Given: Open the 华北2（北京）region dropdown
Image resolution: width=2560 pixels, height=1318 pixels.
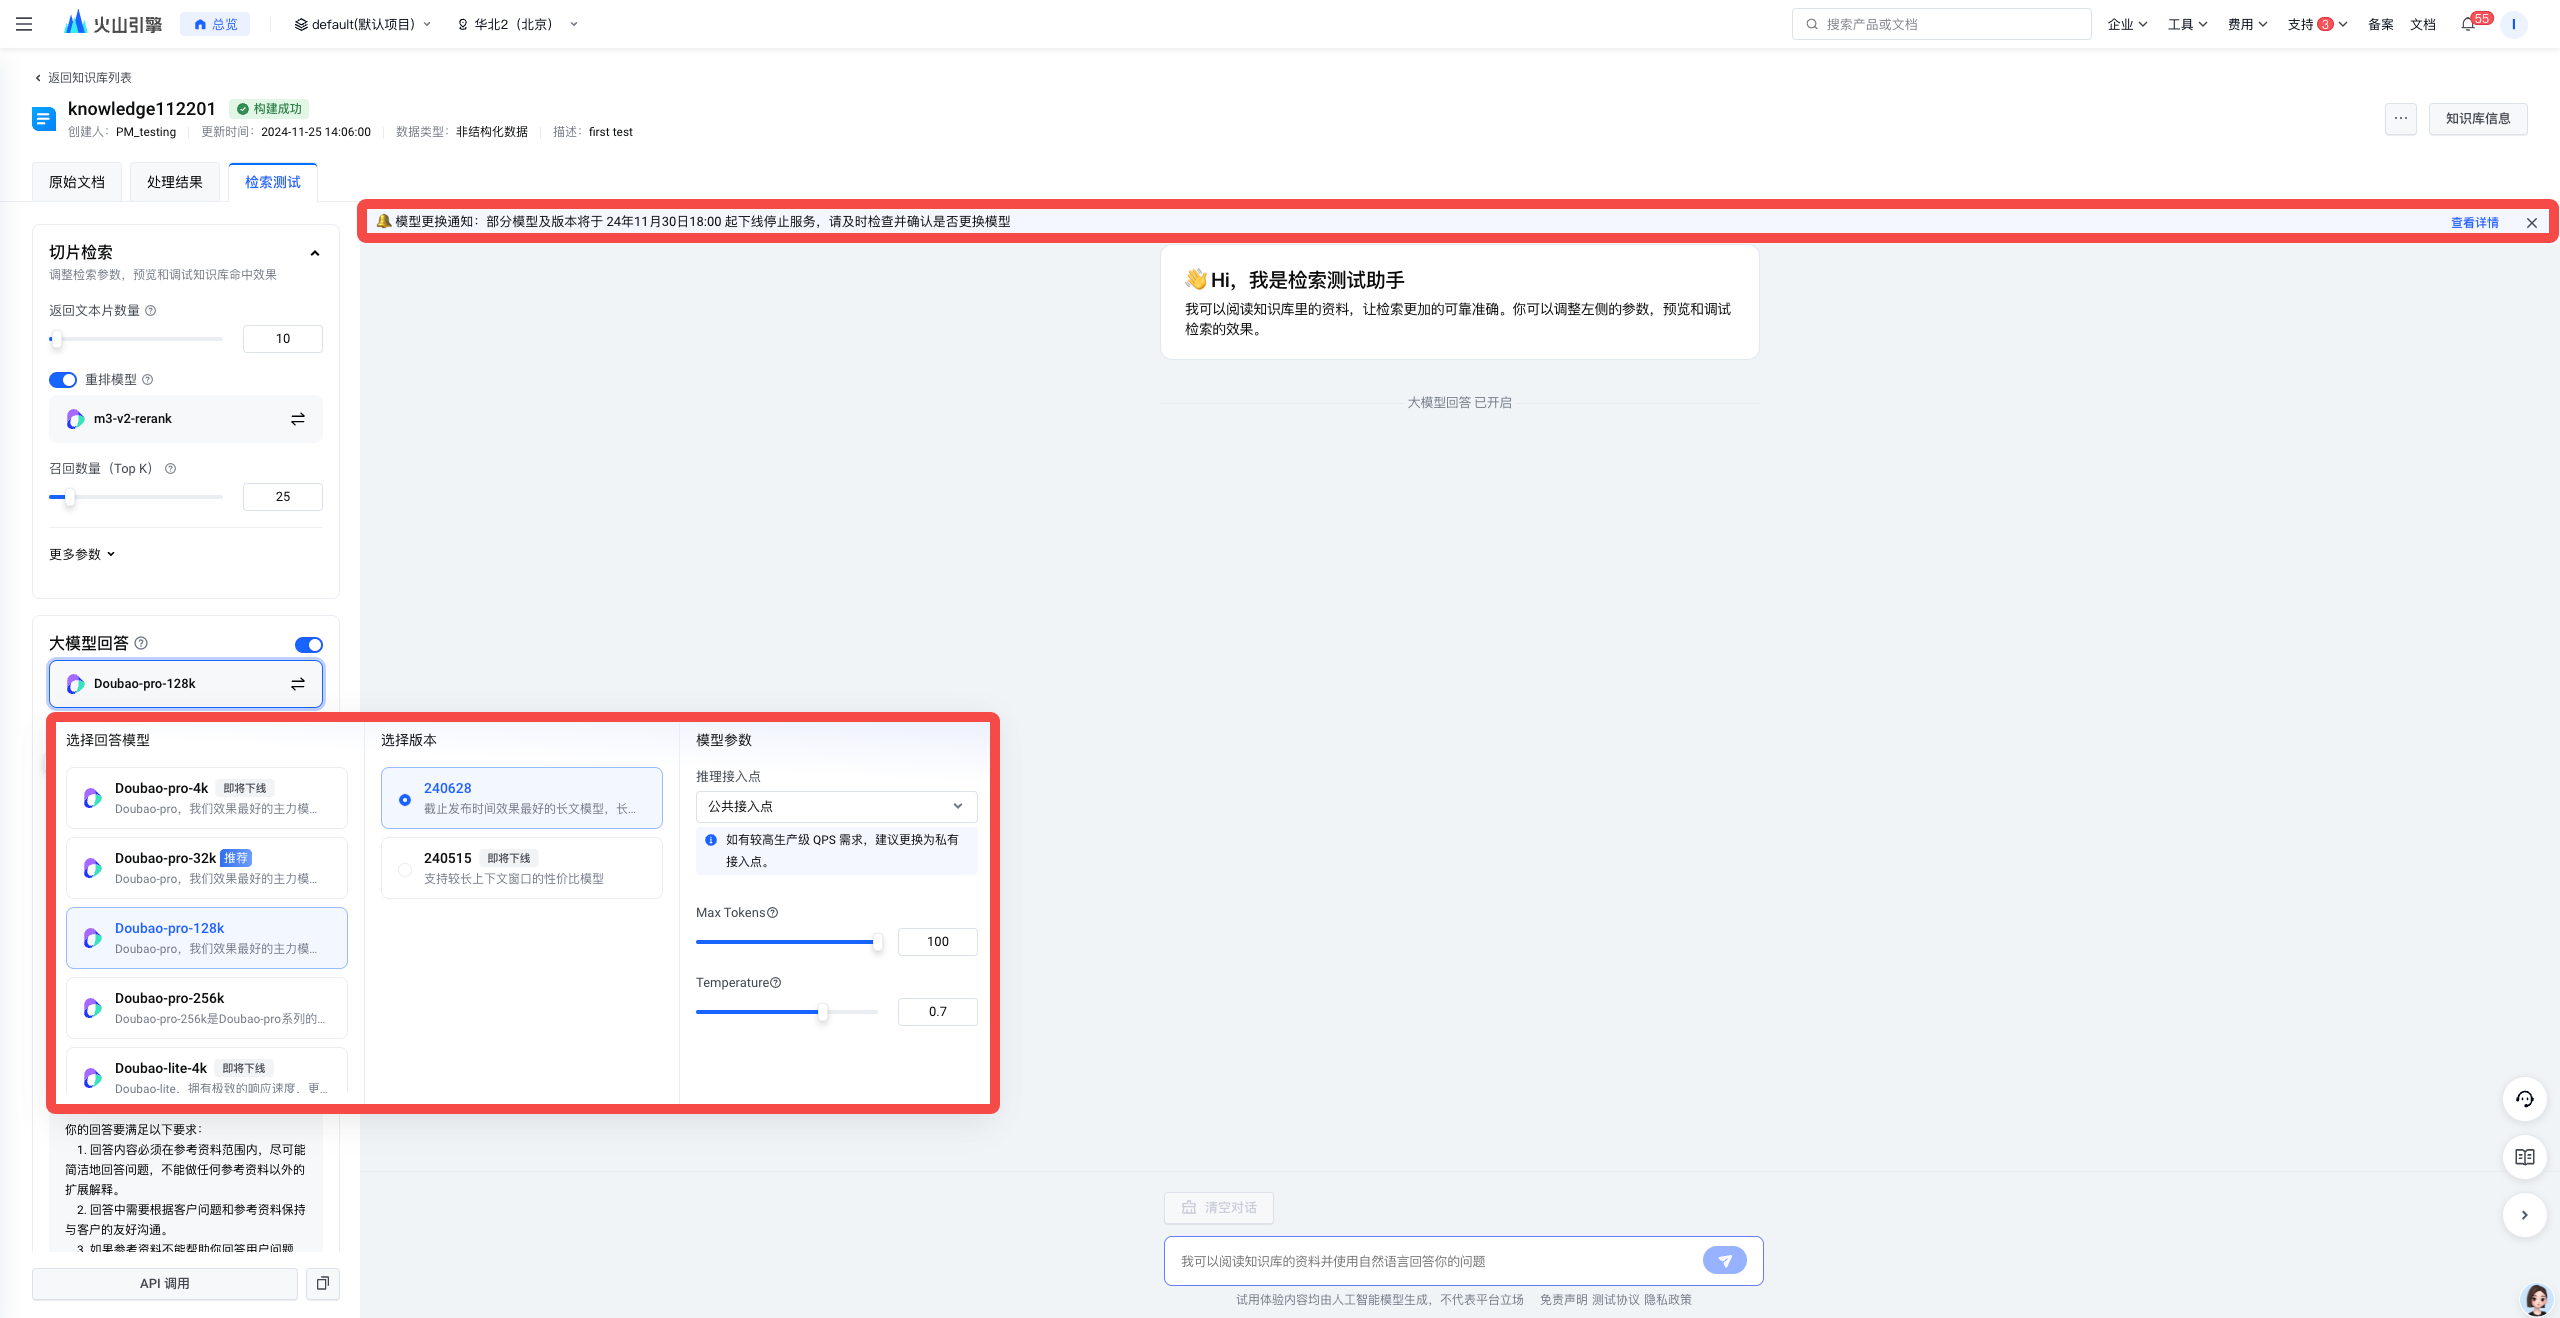Looking at the screenshot, I should pos(518,24).
